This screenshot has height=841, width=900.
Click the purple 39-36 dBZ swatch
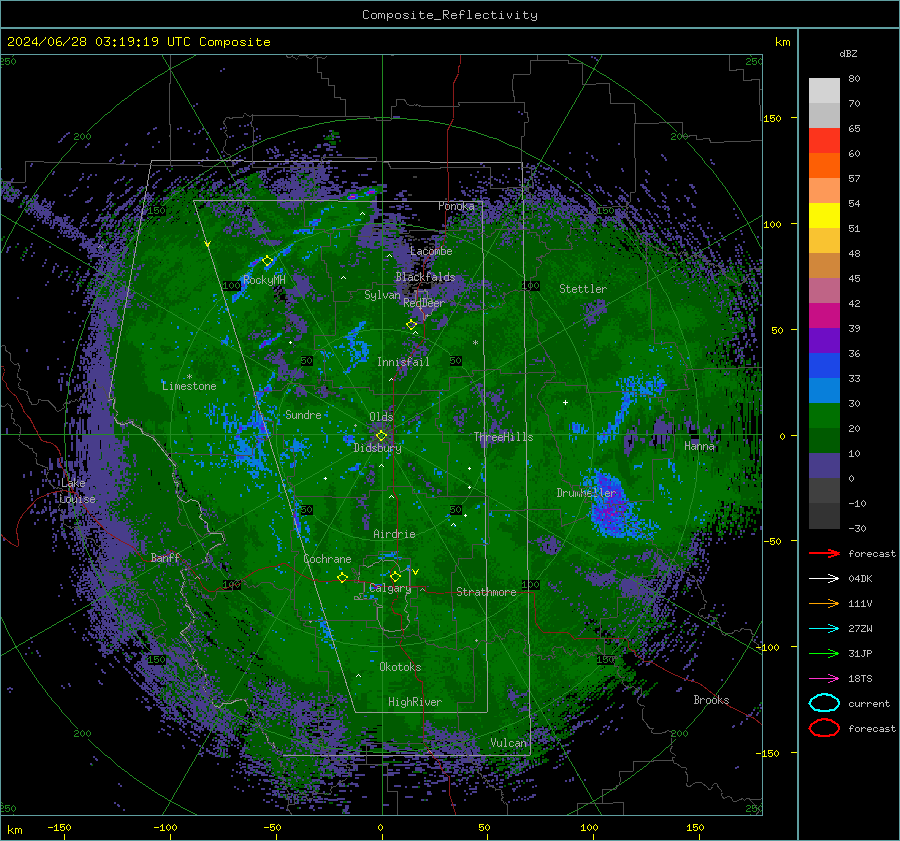[x=824, y=341]
